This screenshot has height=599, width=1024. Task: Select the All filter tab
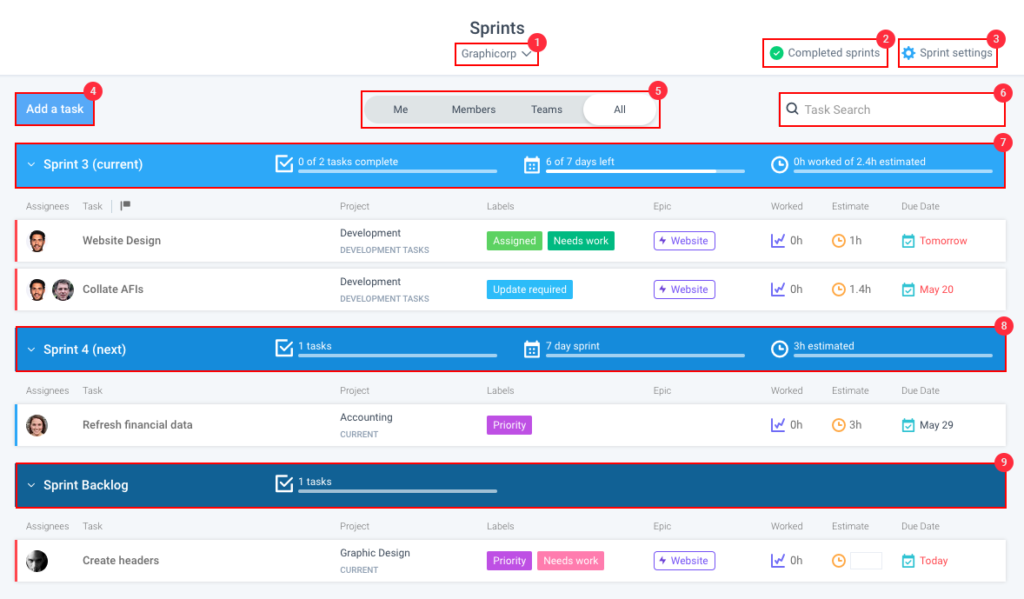(619, 110)
